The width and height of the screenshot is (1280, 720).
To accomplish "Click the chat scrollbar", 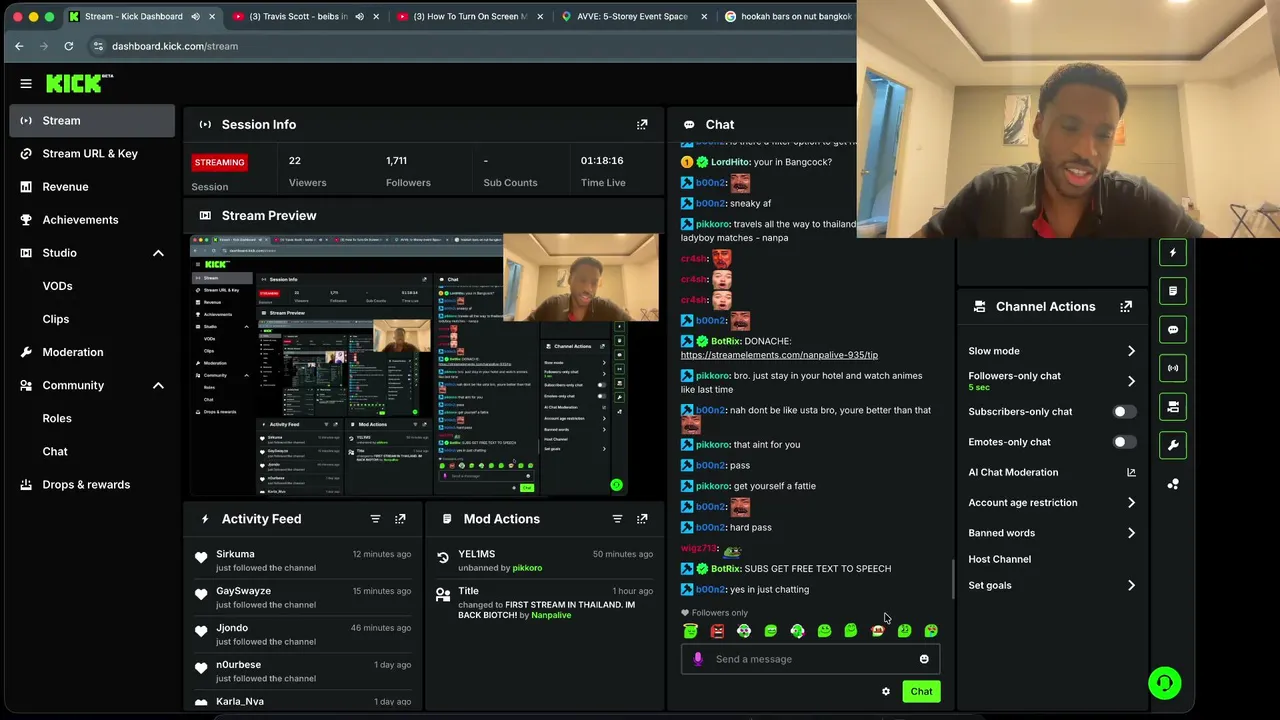I will (952, 578).
